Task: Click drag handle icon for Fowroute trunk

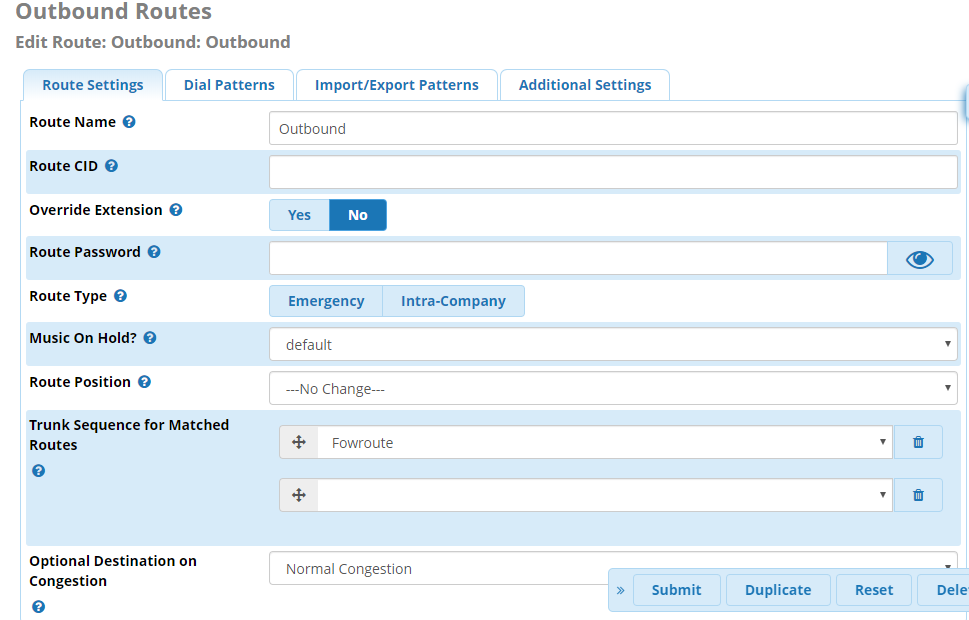Action: pos(298,442)
